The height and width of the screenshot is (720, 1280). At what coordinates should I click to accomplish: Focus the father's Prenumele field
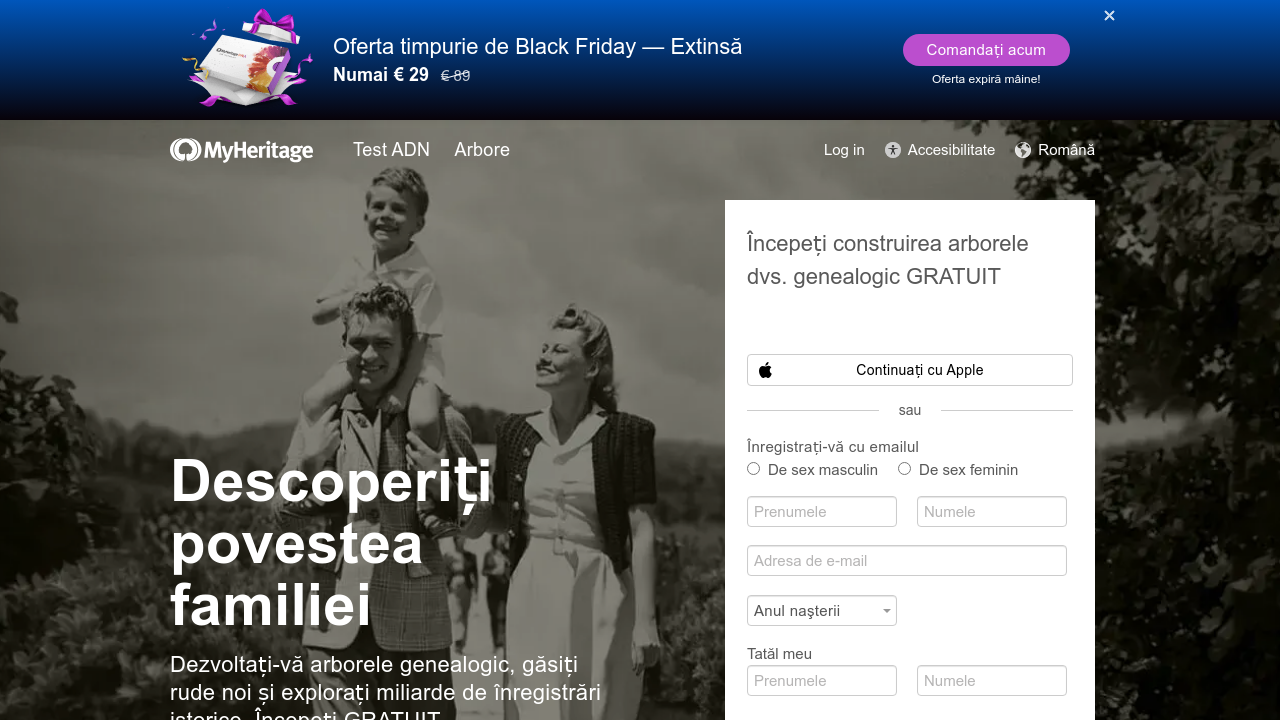[x=822, y=681]
